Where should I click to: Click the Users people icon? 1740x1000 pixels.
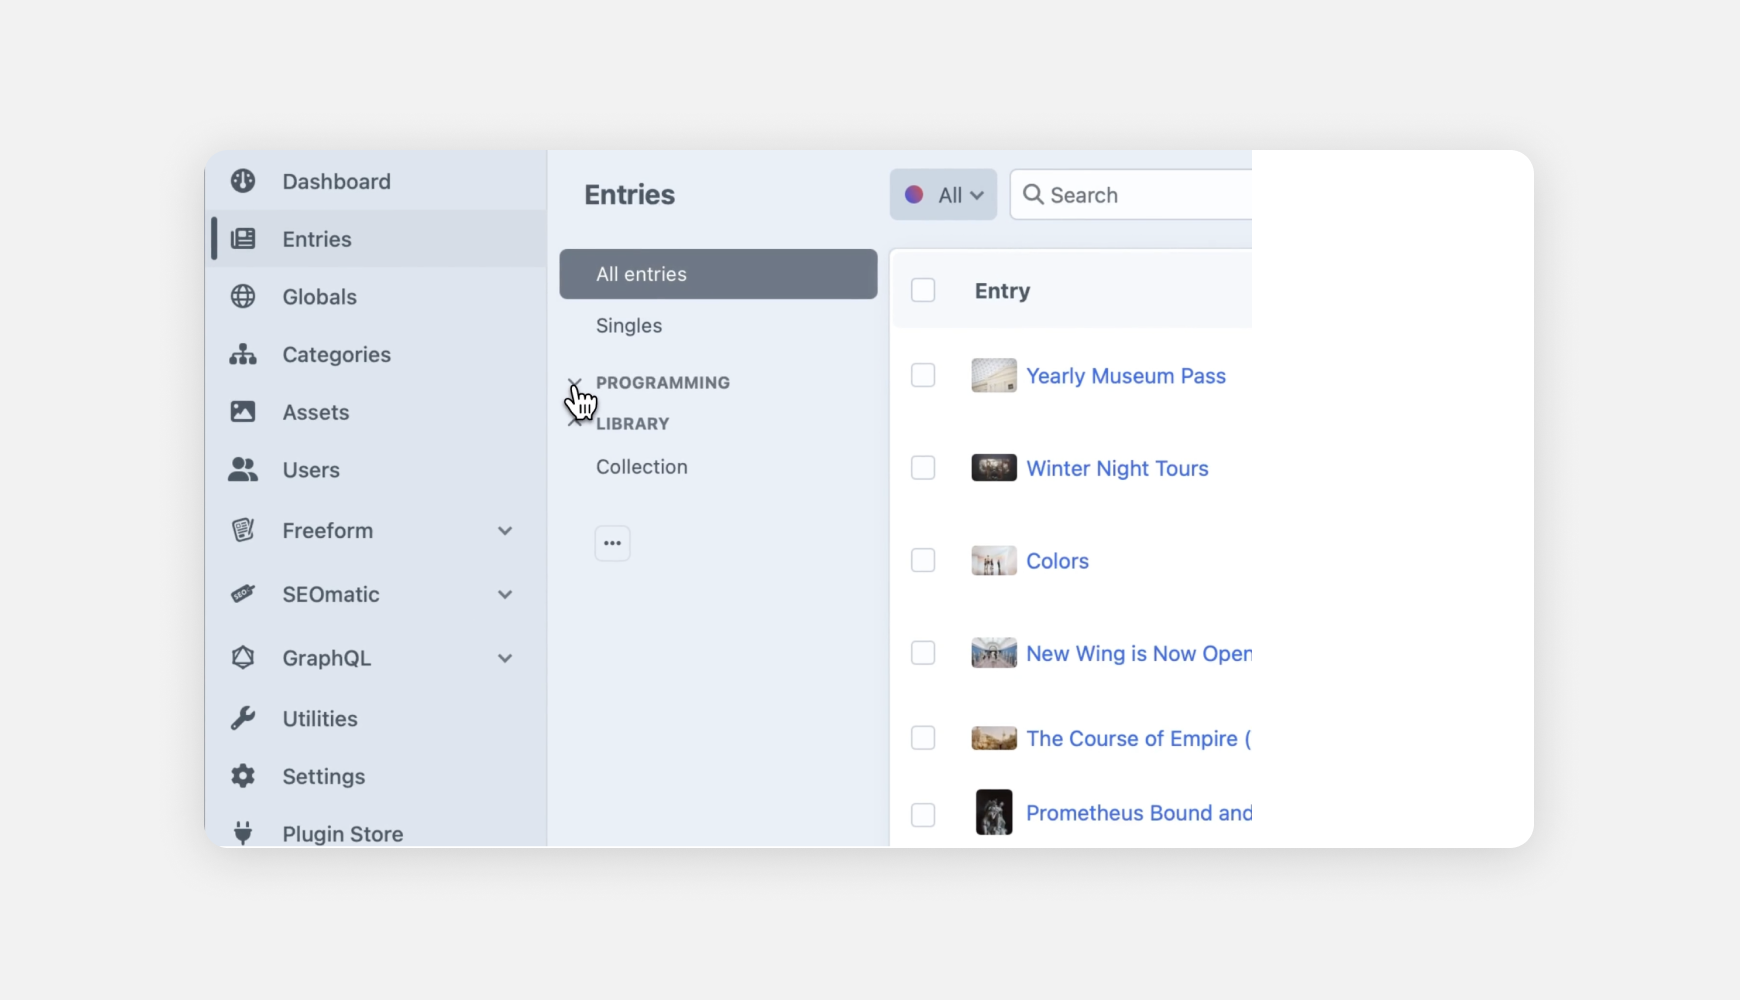[243, 470]
